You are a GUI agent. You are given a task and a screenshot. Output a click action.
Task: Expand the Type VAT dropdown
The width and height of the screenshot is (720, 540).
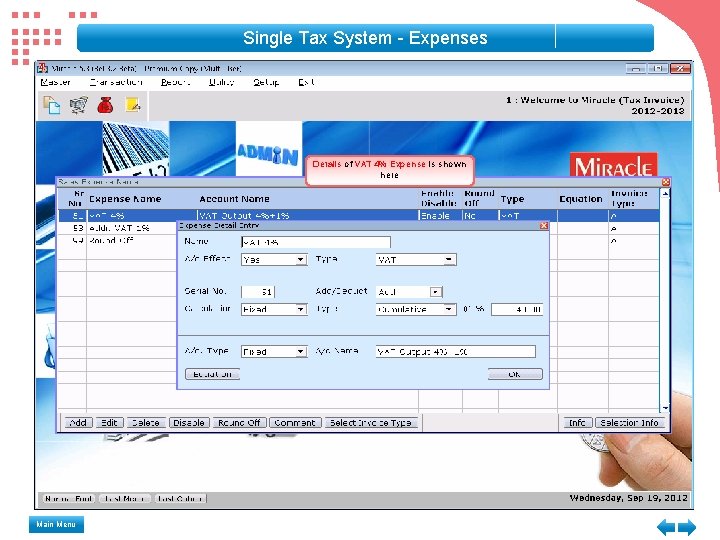(449, 260)
